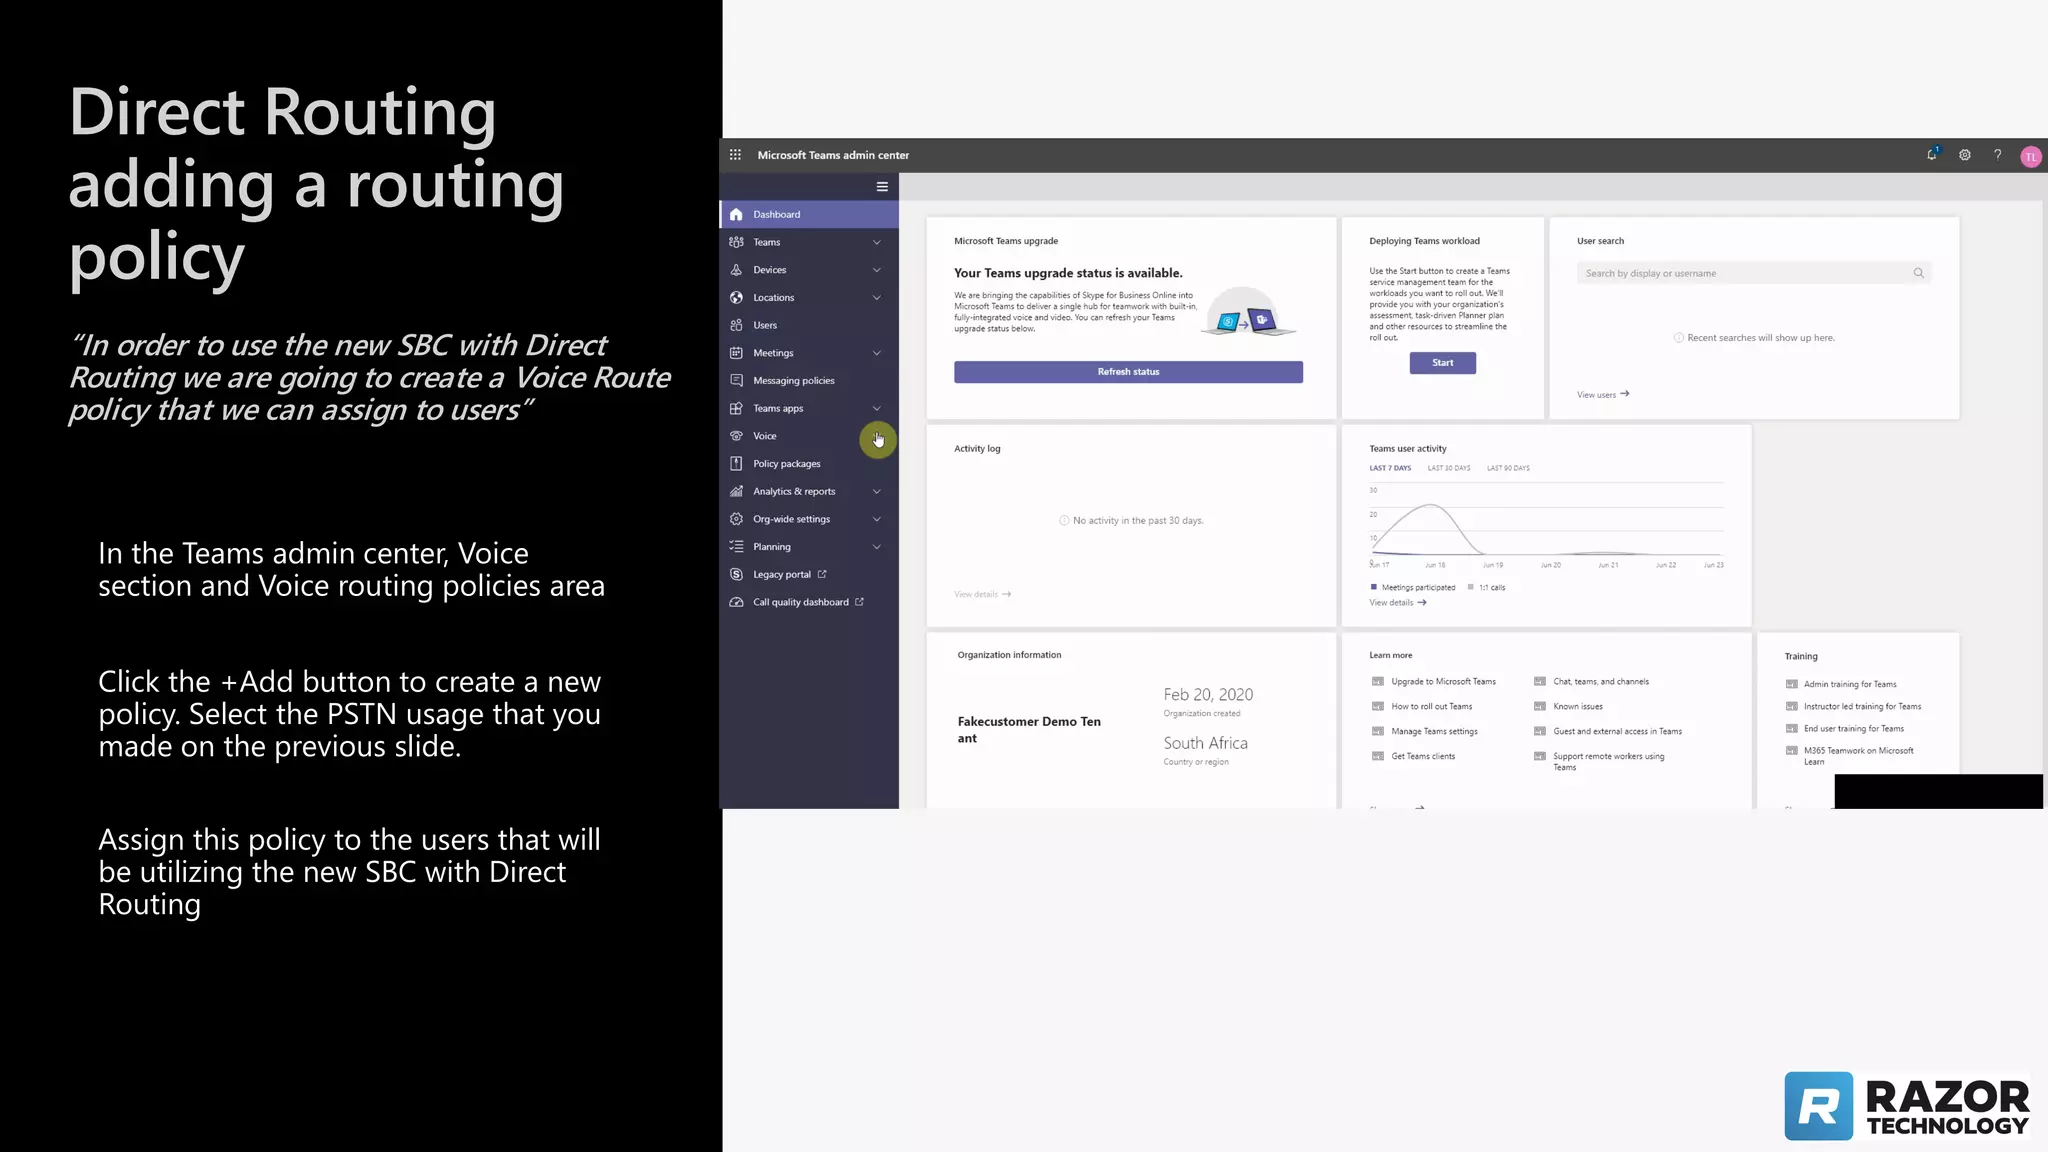Open Users in the sidebar
Screen dimensions: 2048x1152
click(x=809, y=326)
